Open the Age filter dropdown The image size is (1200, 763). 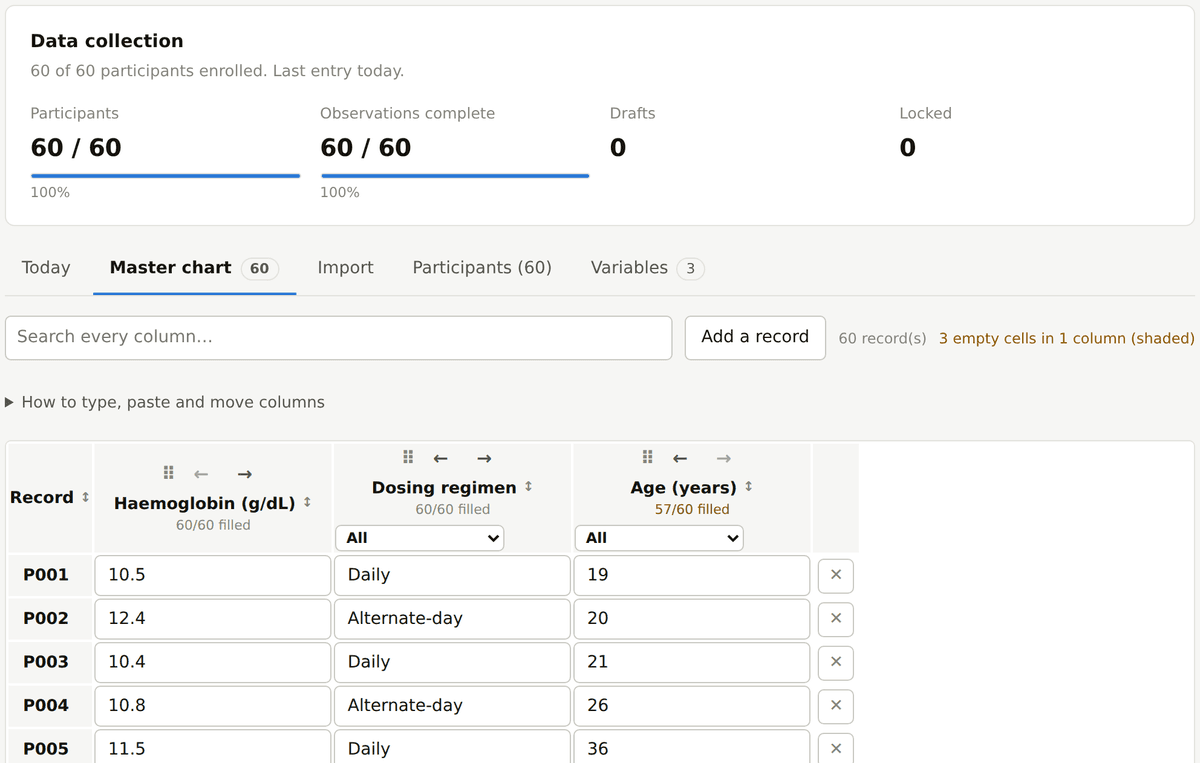coord(660,538)
